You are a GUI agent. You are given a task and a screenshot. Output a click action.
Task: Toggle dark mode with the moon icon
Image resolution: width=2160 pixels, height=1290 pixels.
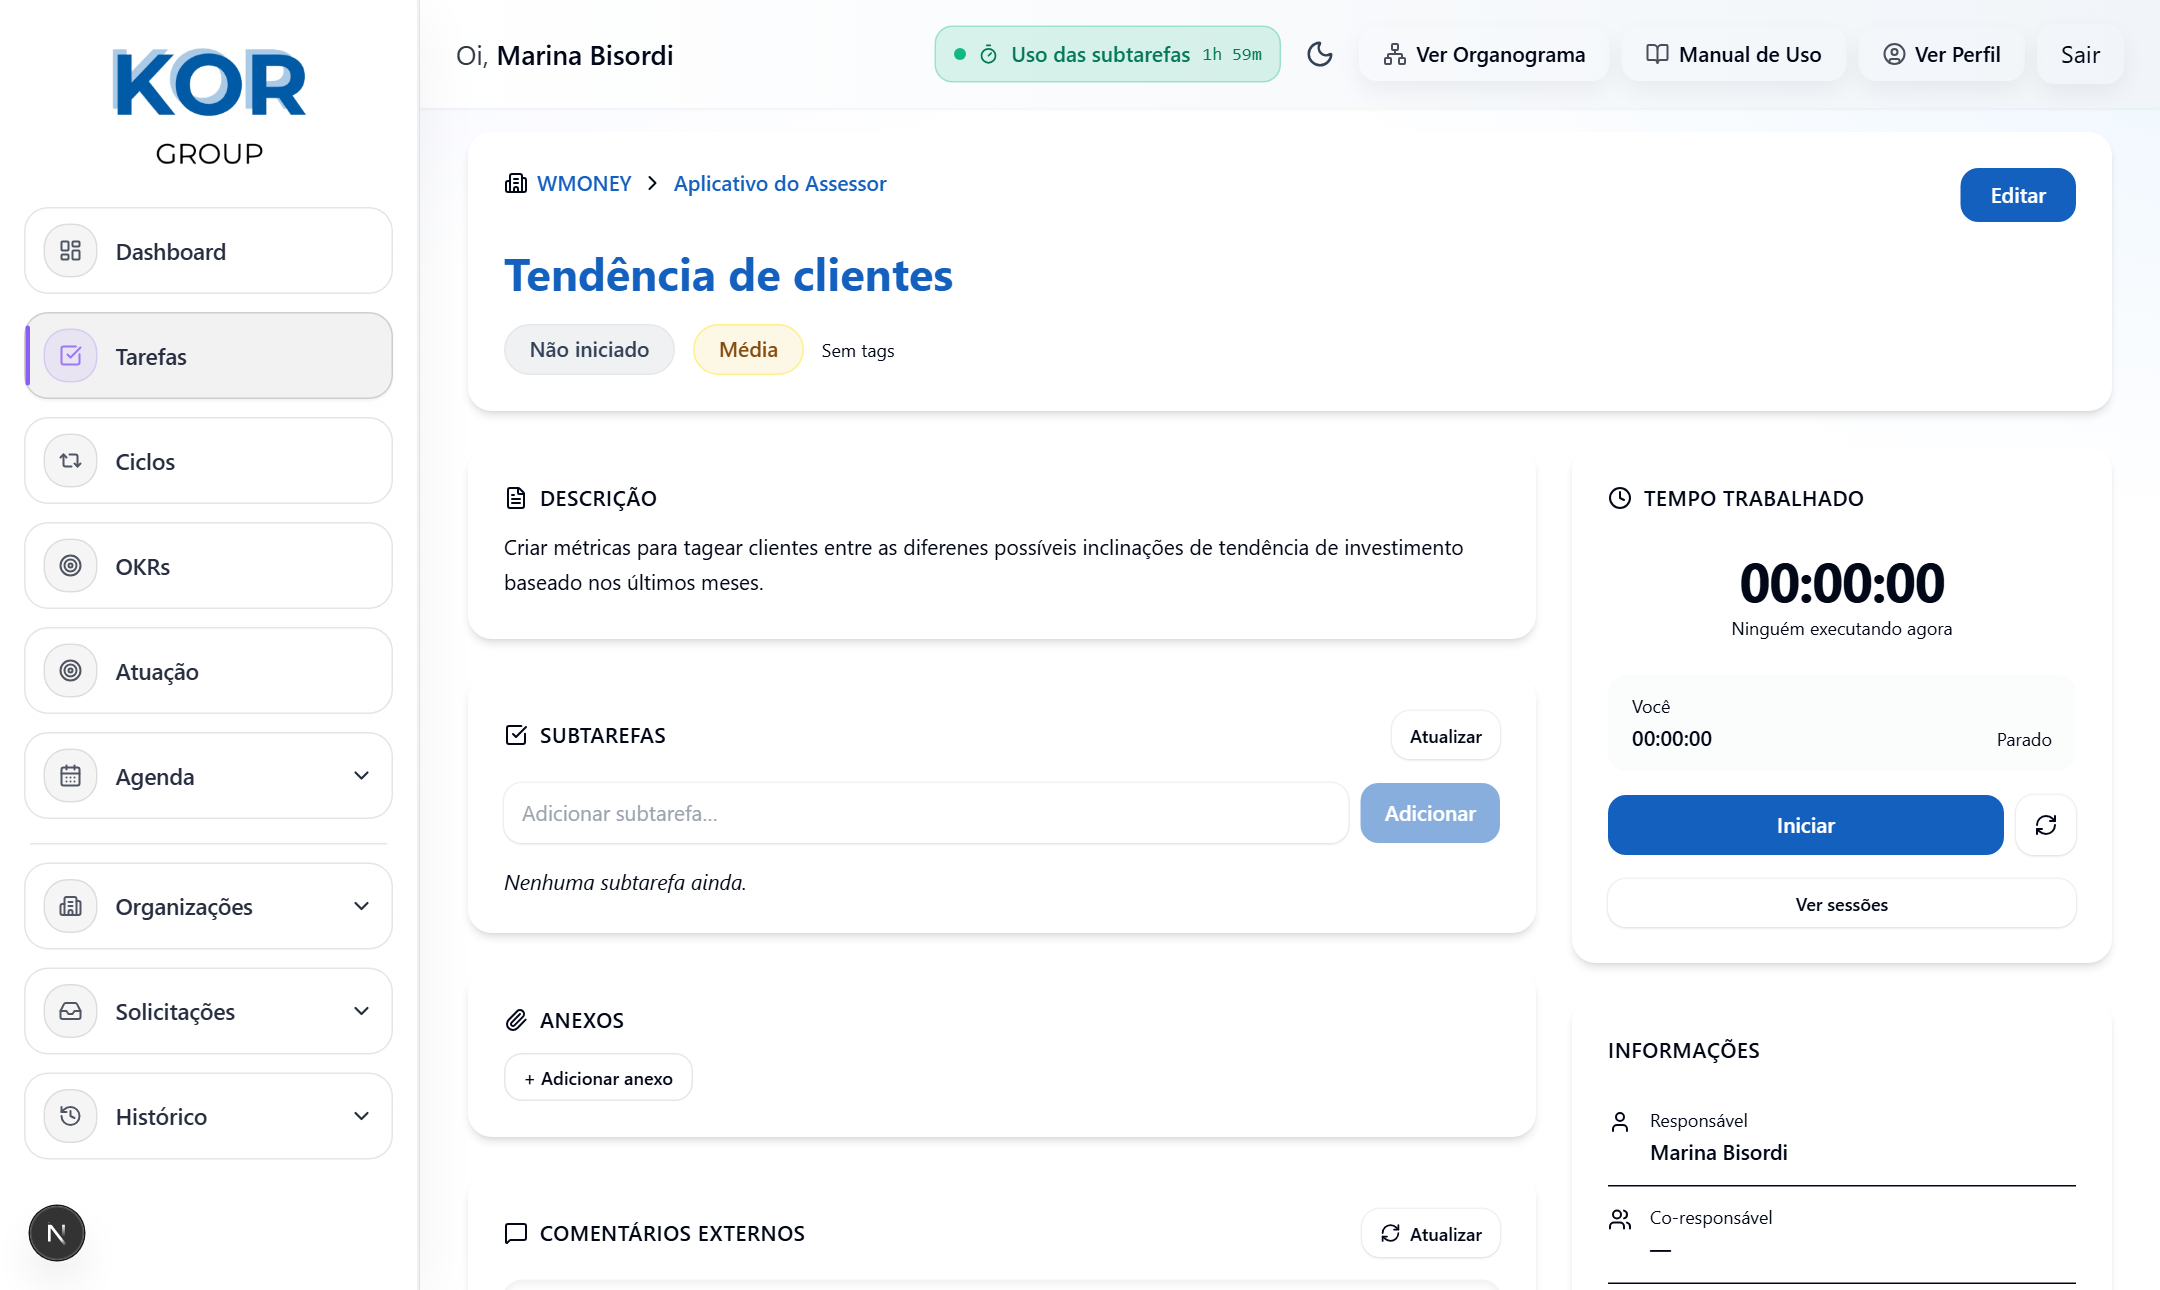pyautogui.click(x=1320, y=55)
